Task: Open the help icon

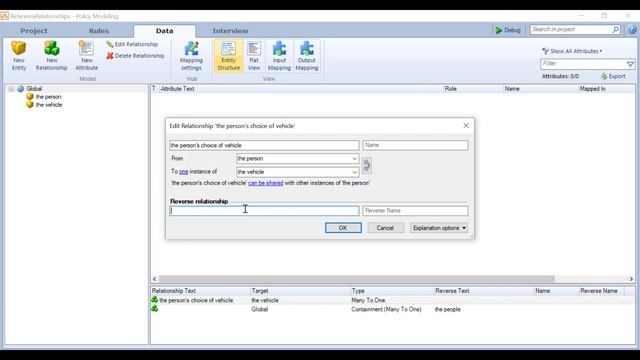Action: coord(632,30)
